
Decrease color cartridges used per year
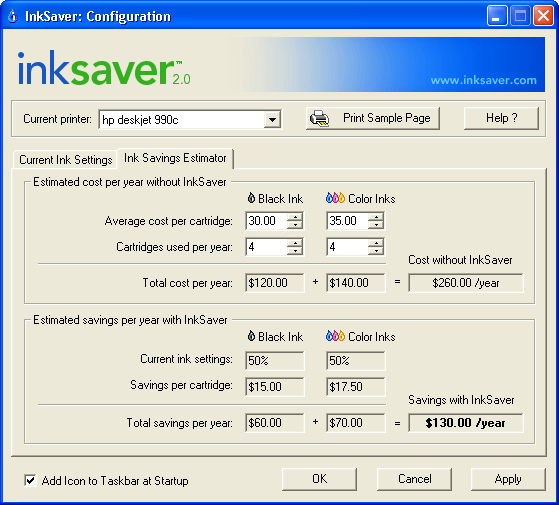[x=376, y=251]
